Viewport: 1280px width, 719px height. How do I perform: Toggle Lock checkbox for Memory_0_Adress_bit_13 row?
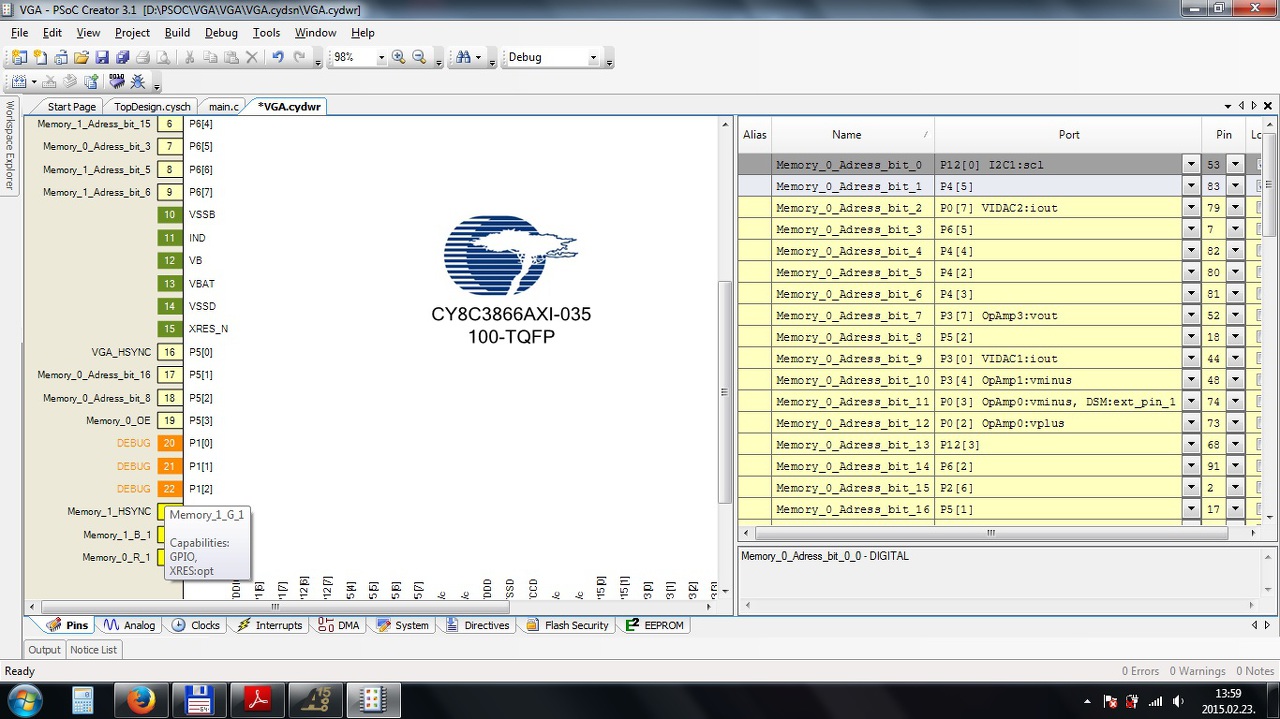click(1260, 444)
